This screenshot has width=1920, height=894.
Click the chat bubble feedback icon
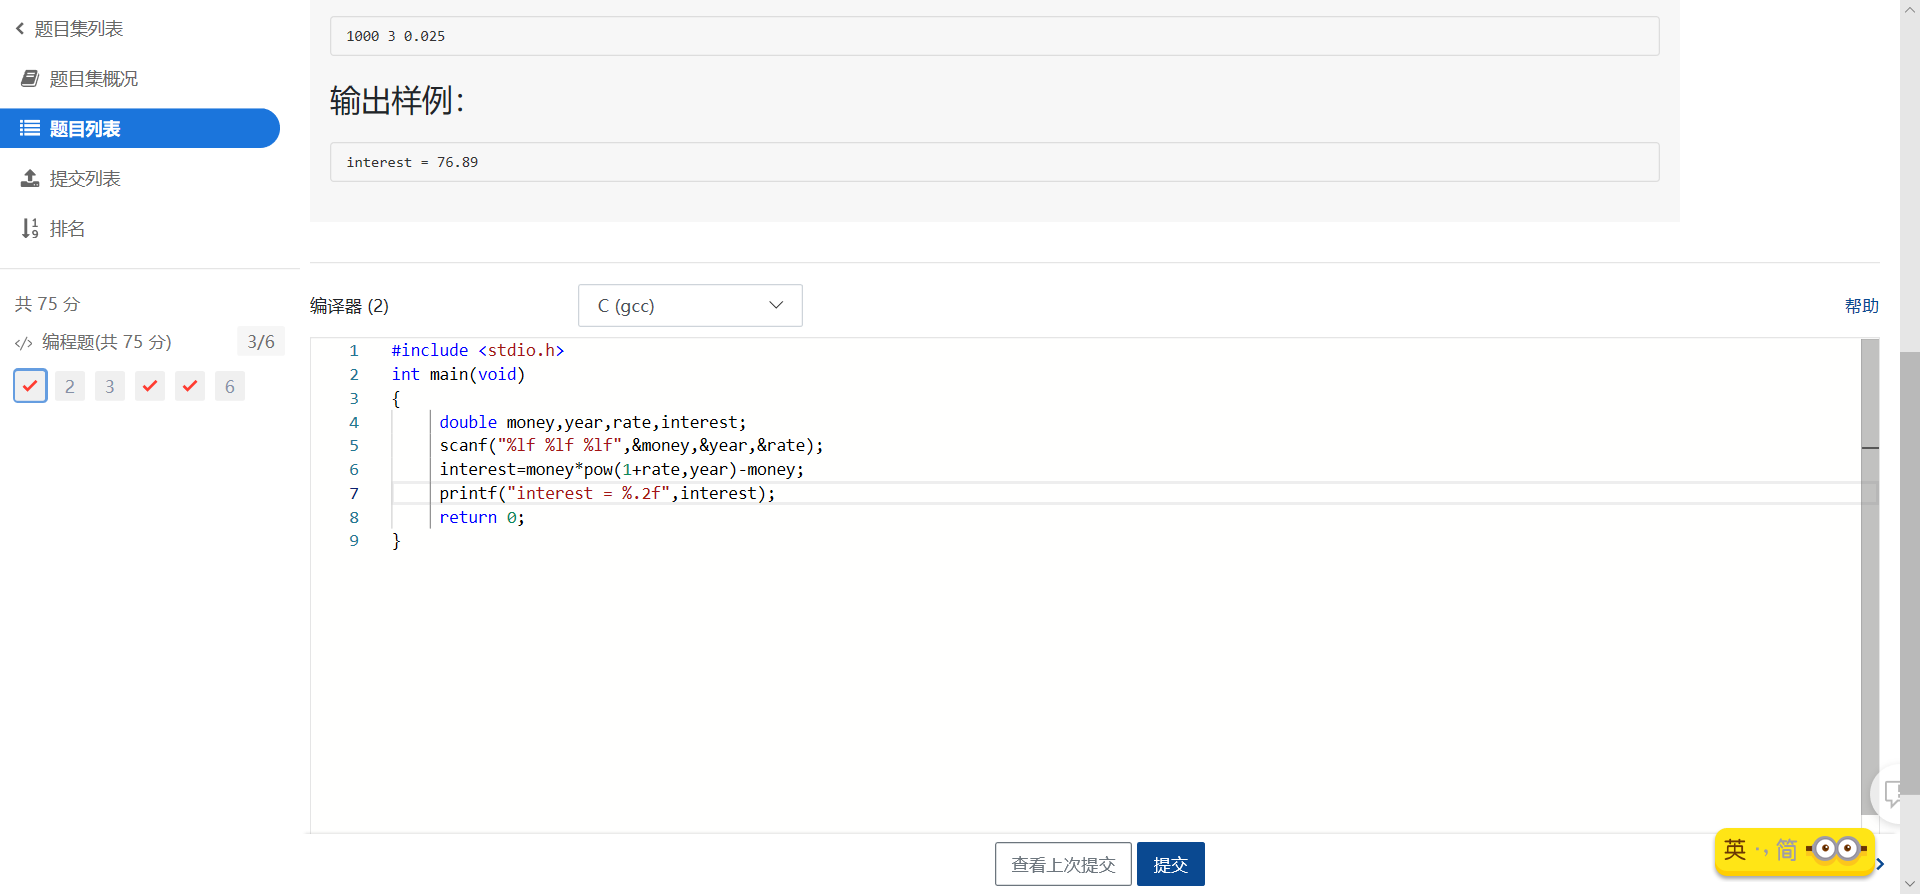[x=1893, y=794]
